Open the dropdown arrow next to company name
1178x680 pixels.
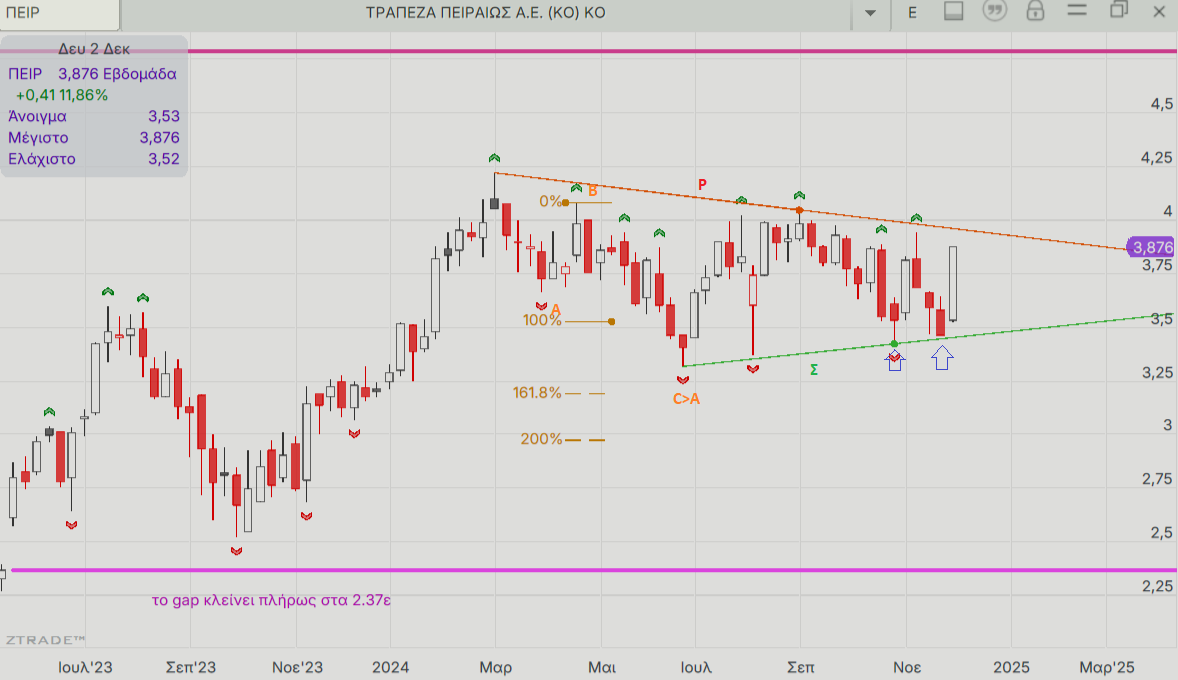870,13
